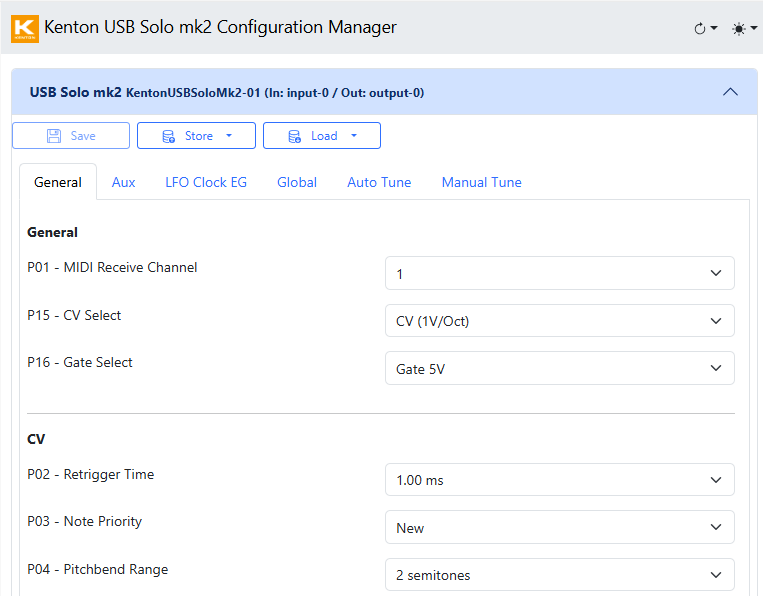
Task: Open the MIDI Receive Channel dropdown
Action: (559, 273)
